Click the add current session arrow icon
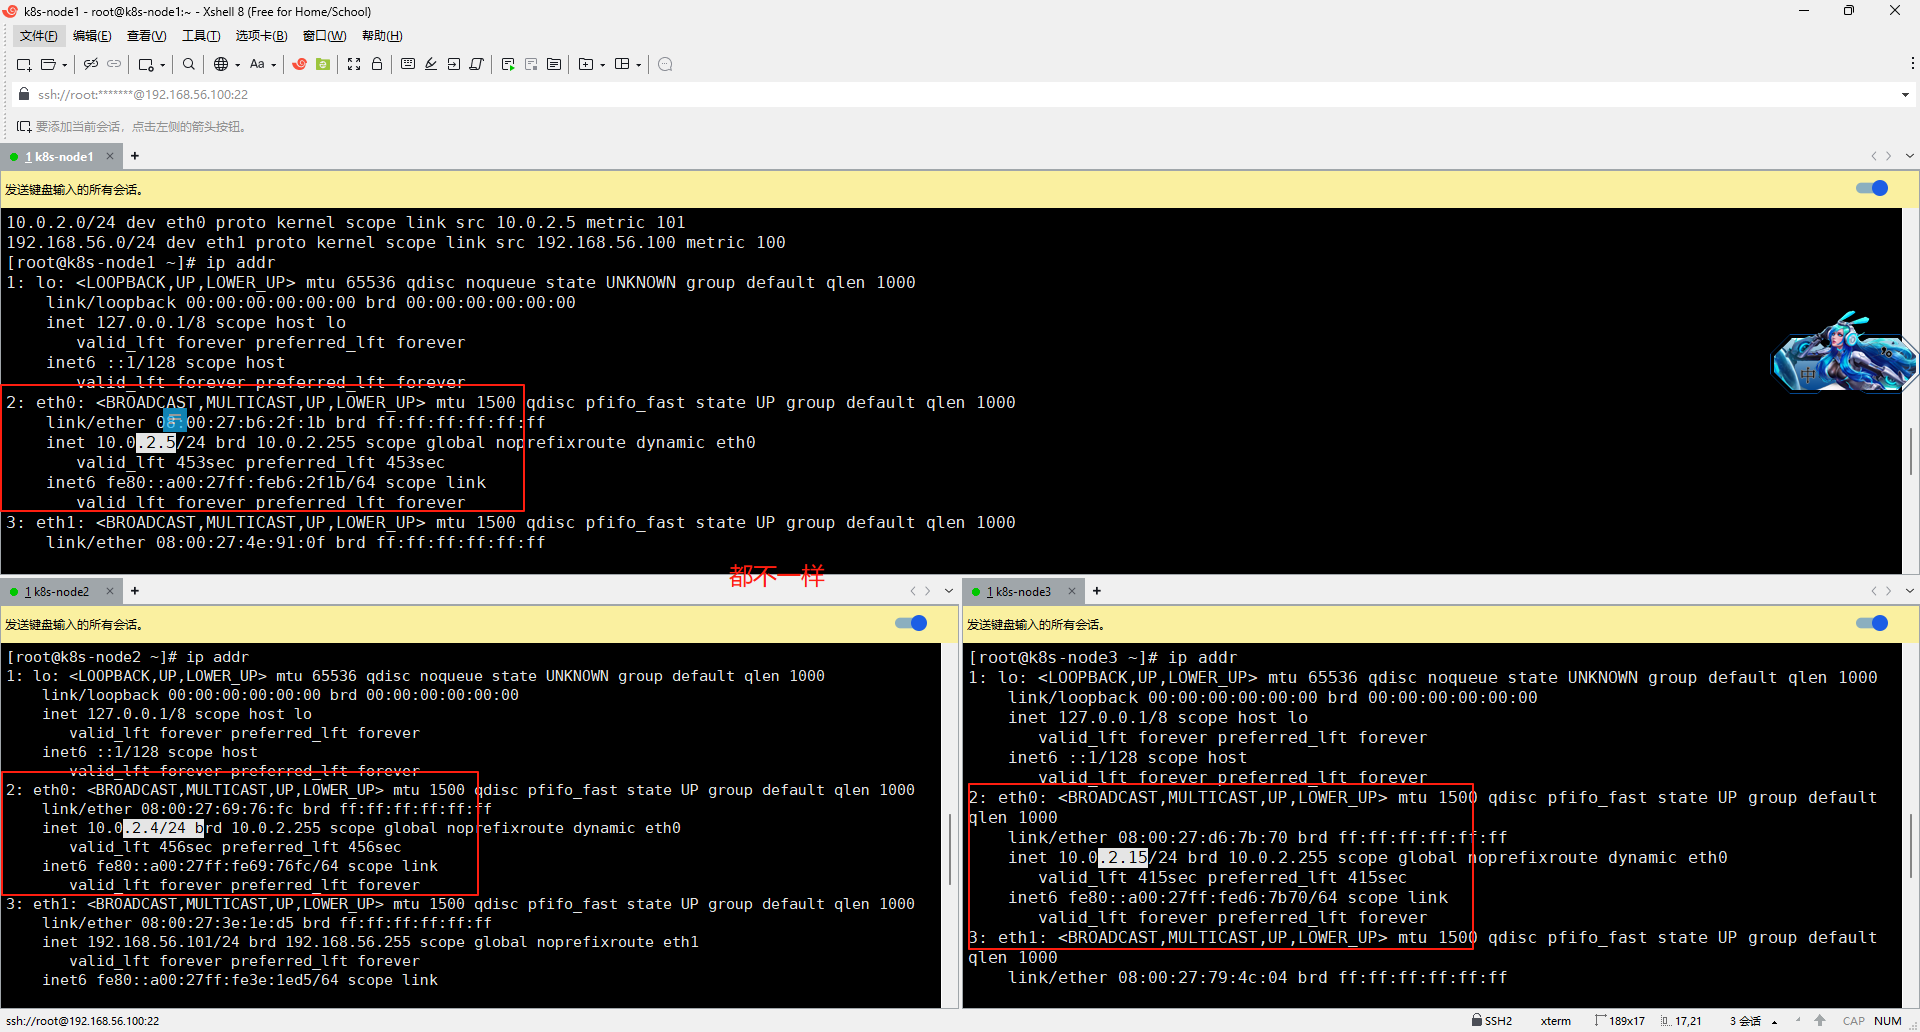 tap(23, 127)
